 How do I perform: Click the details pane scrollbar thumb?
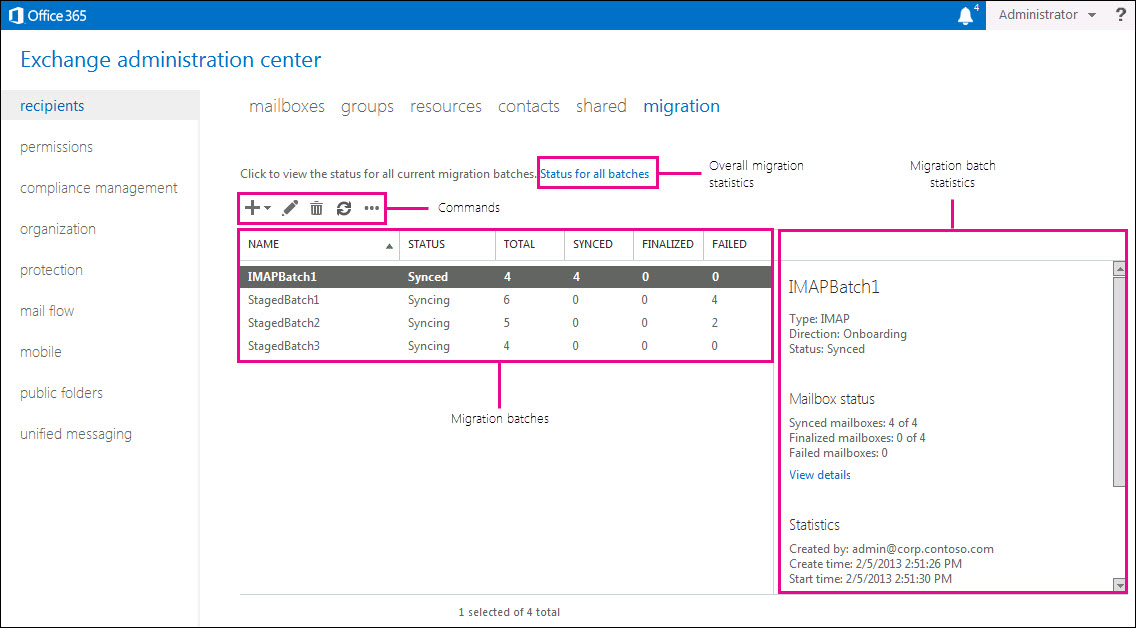[1119, 382]
